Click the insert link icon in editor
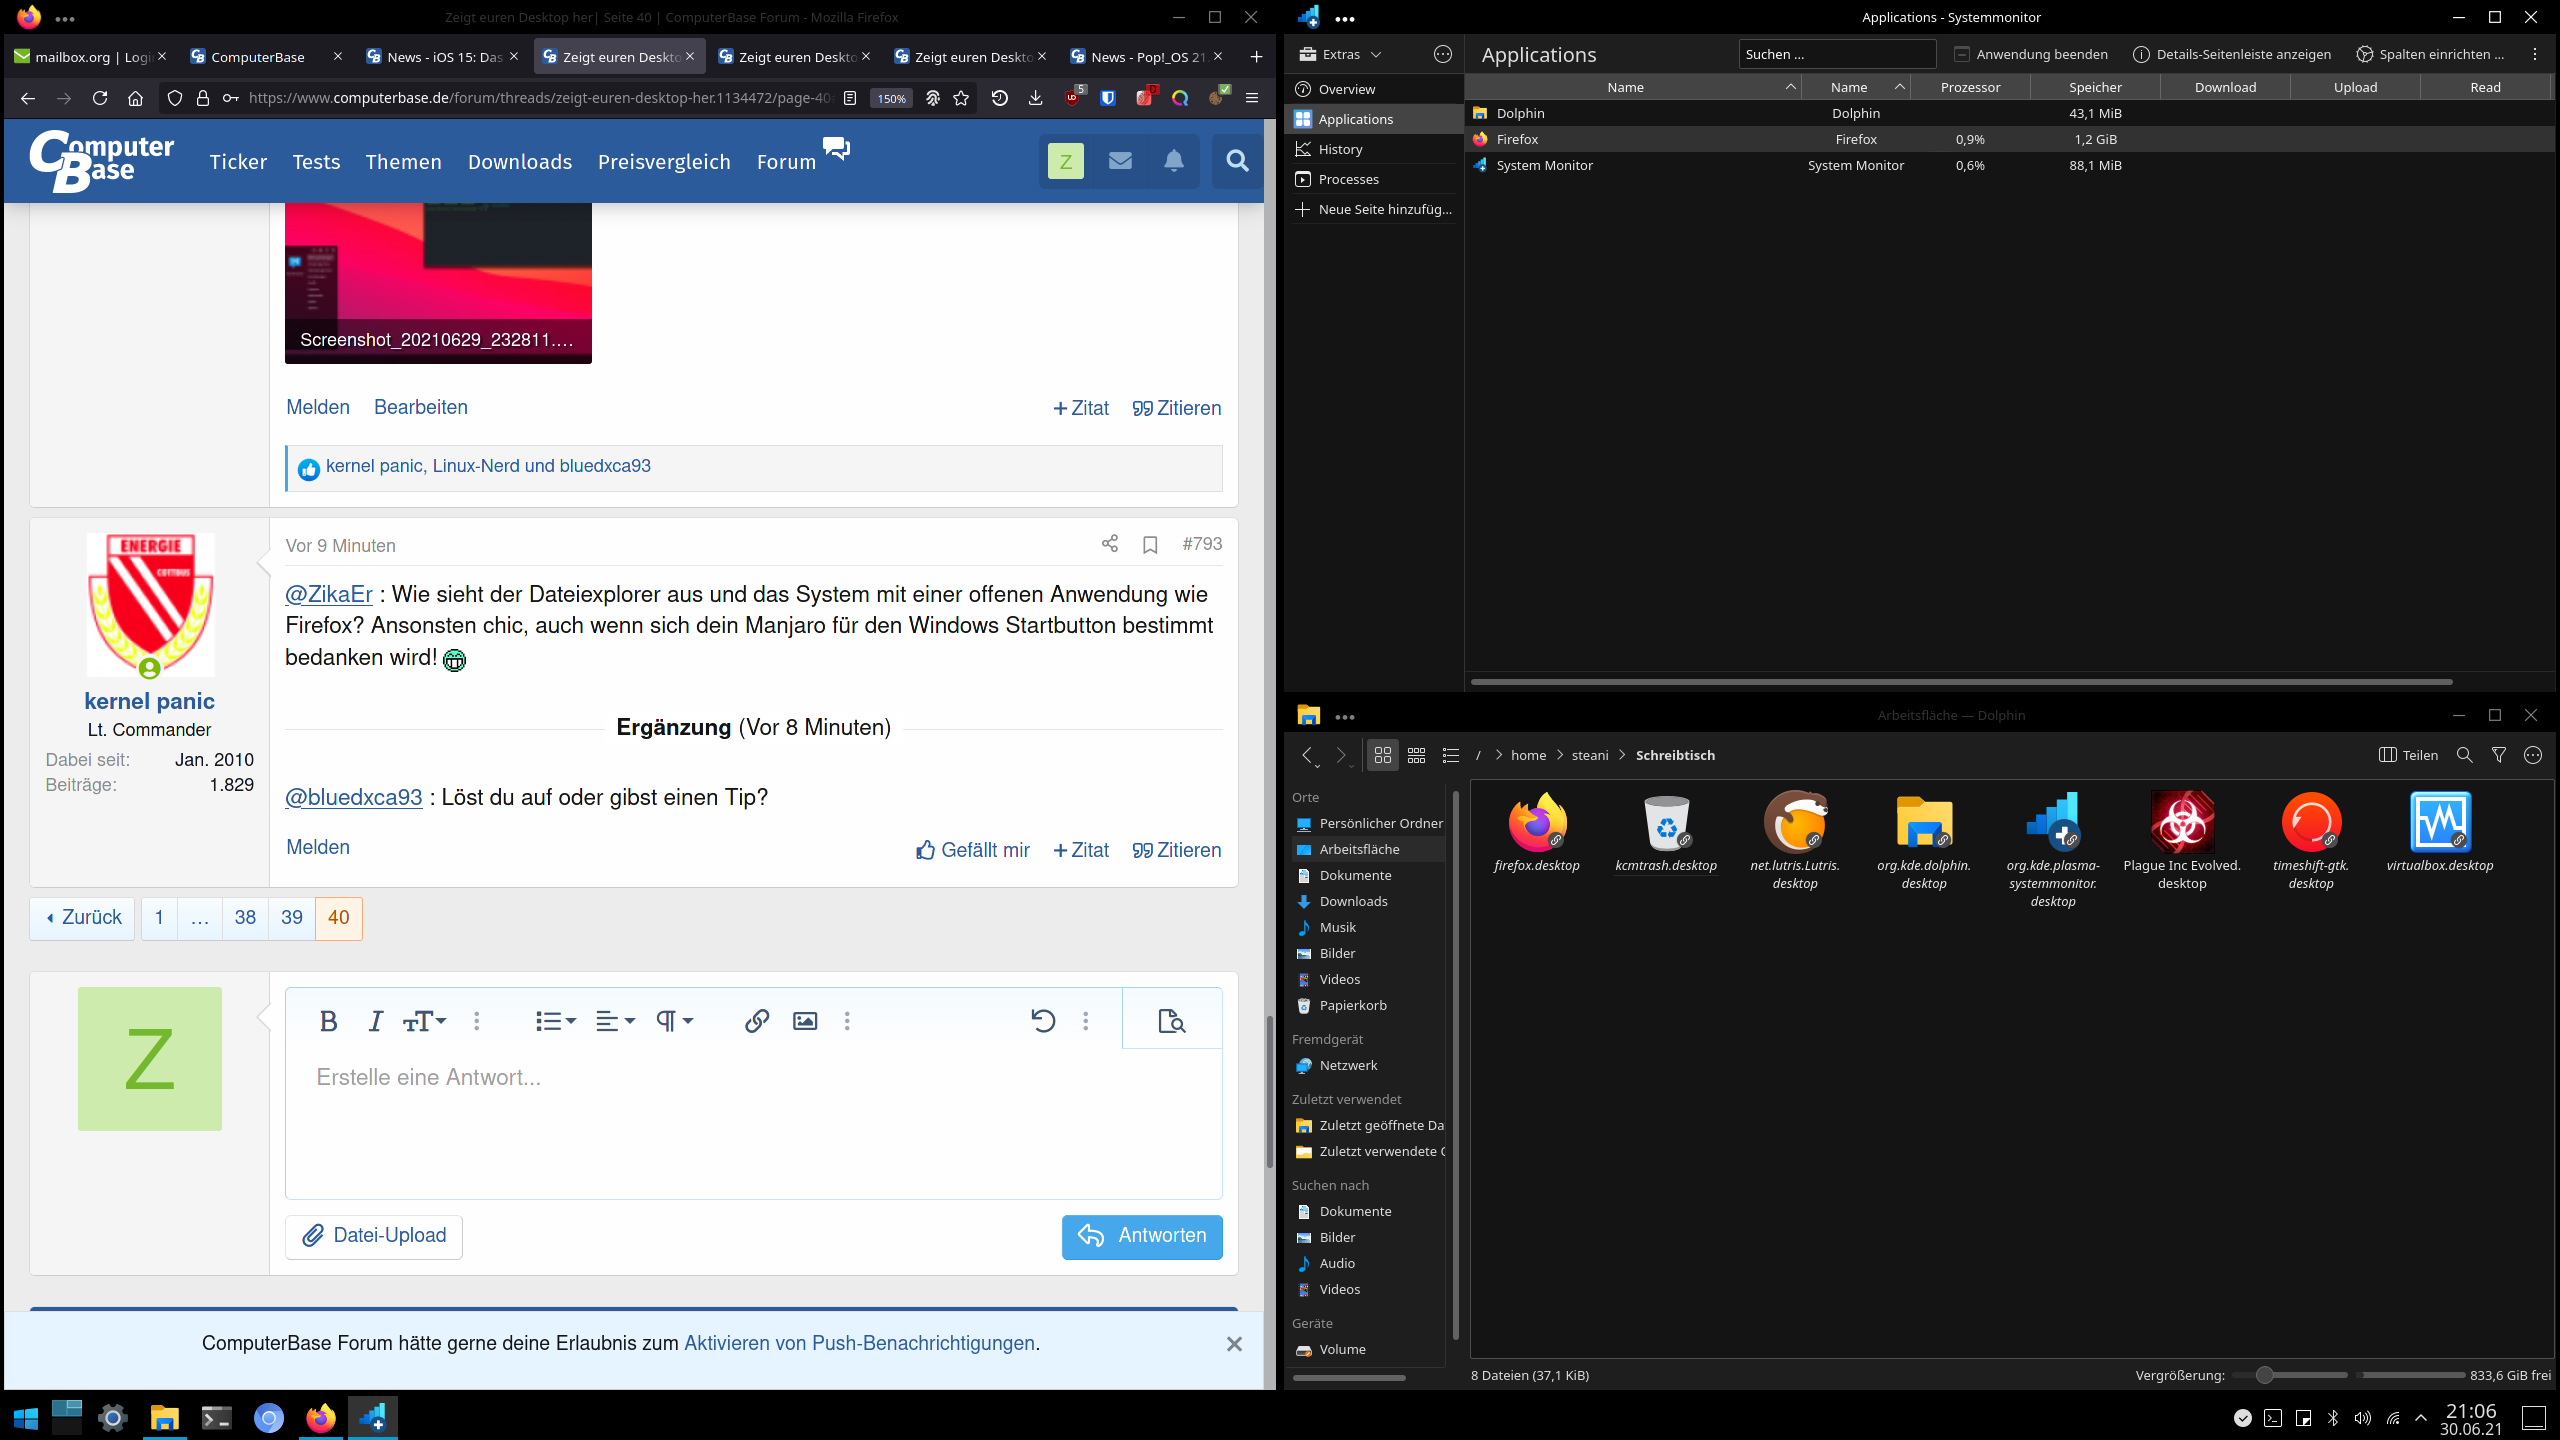Viewport: 2560px width, 1440px height. click(756, 1021)
